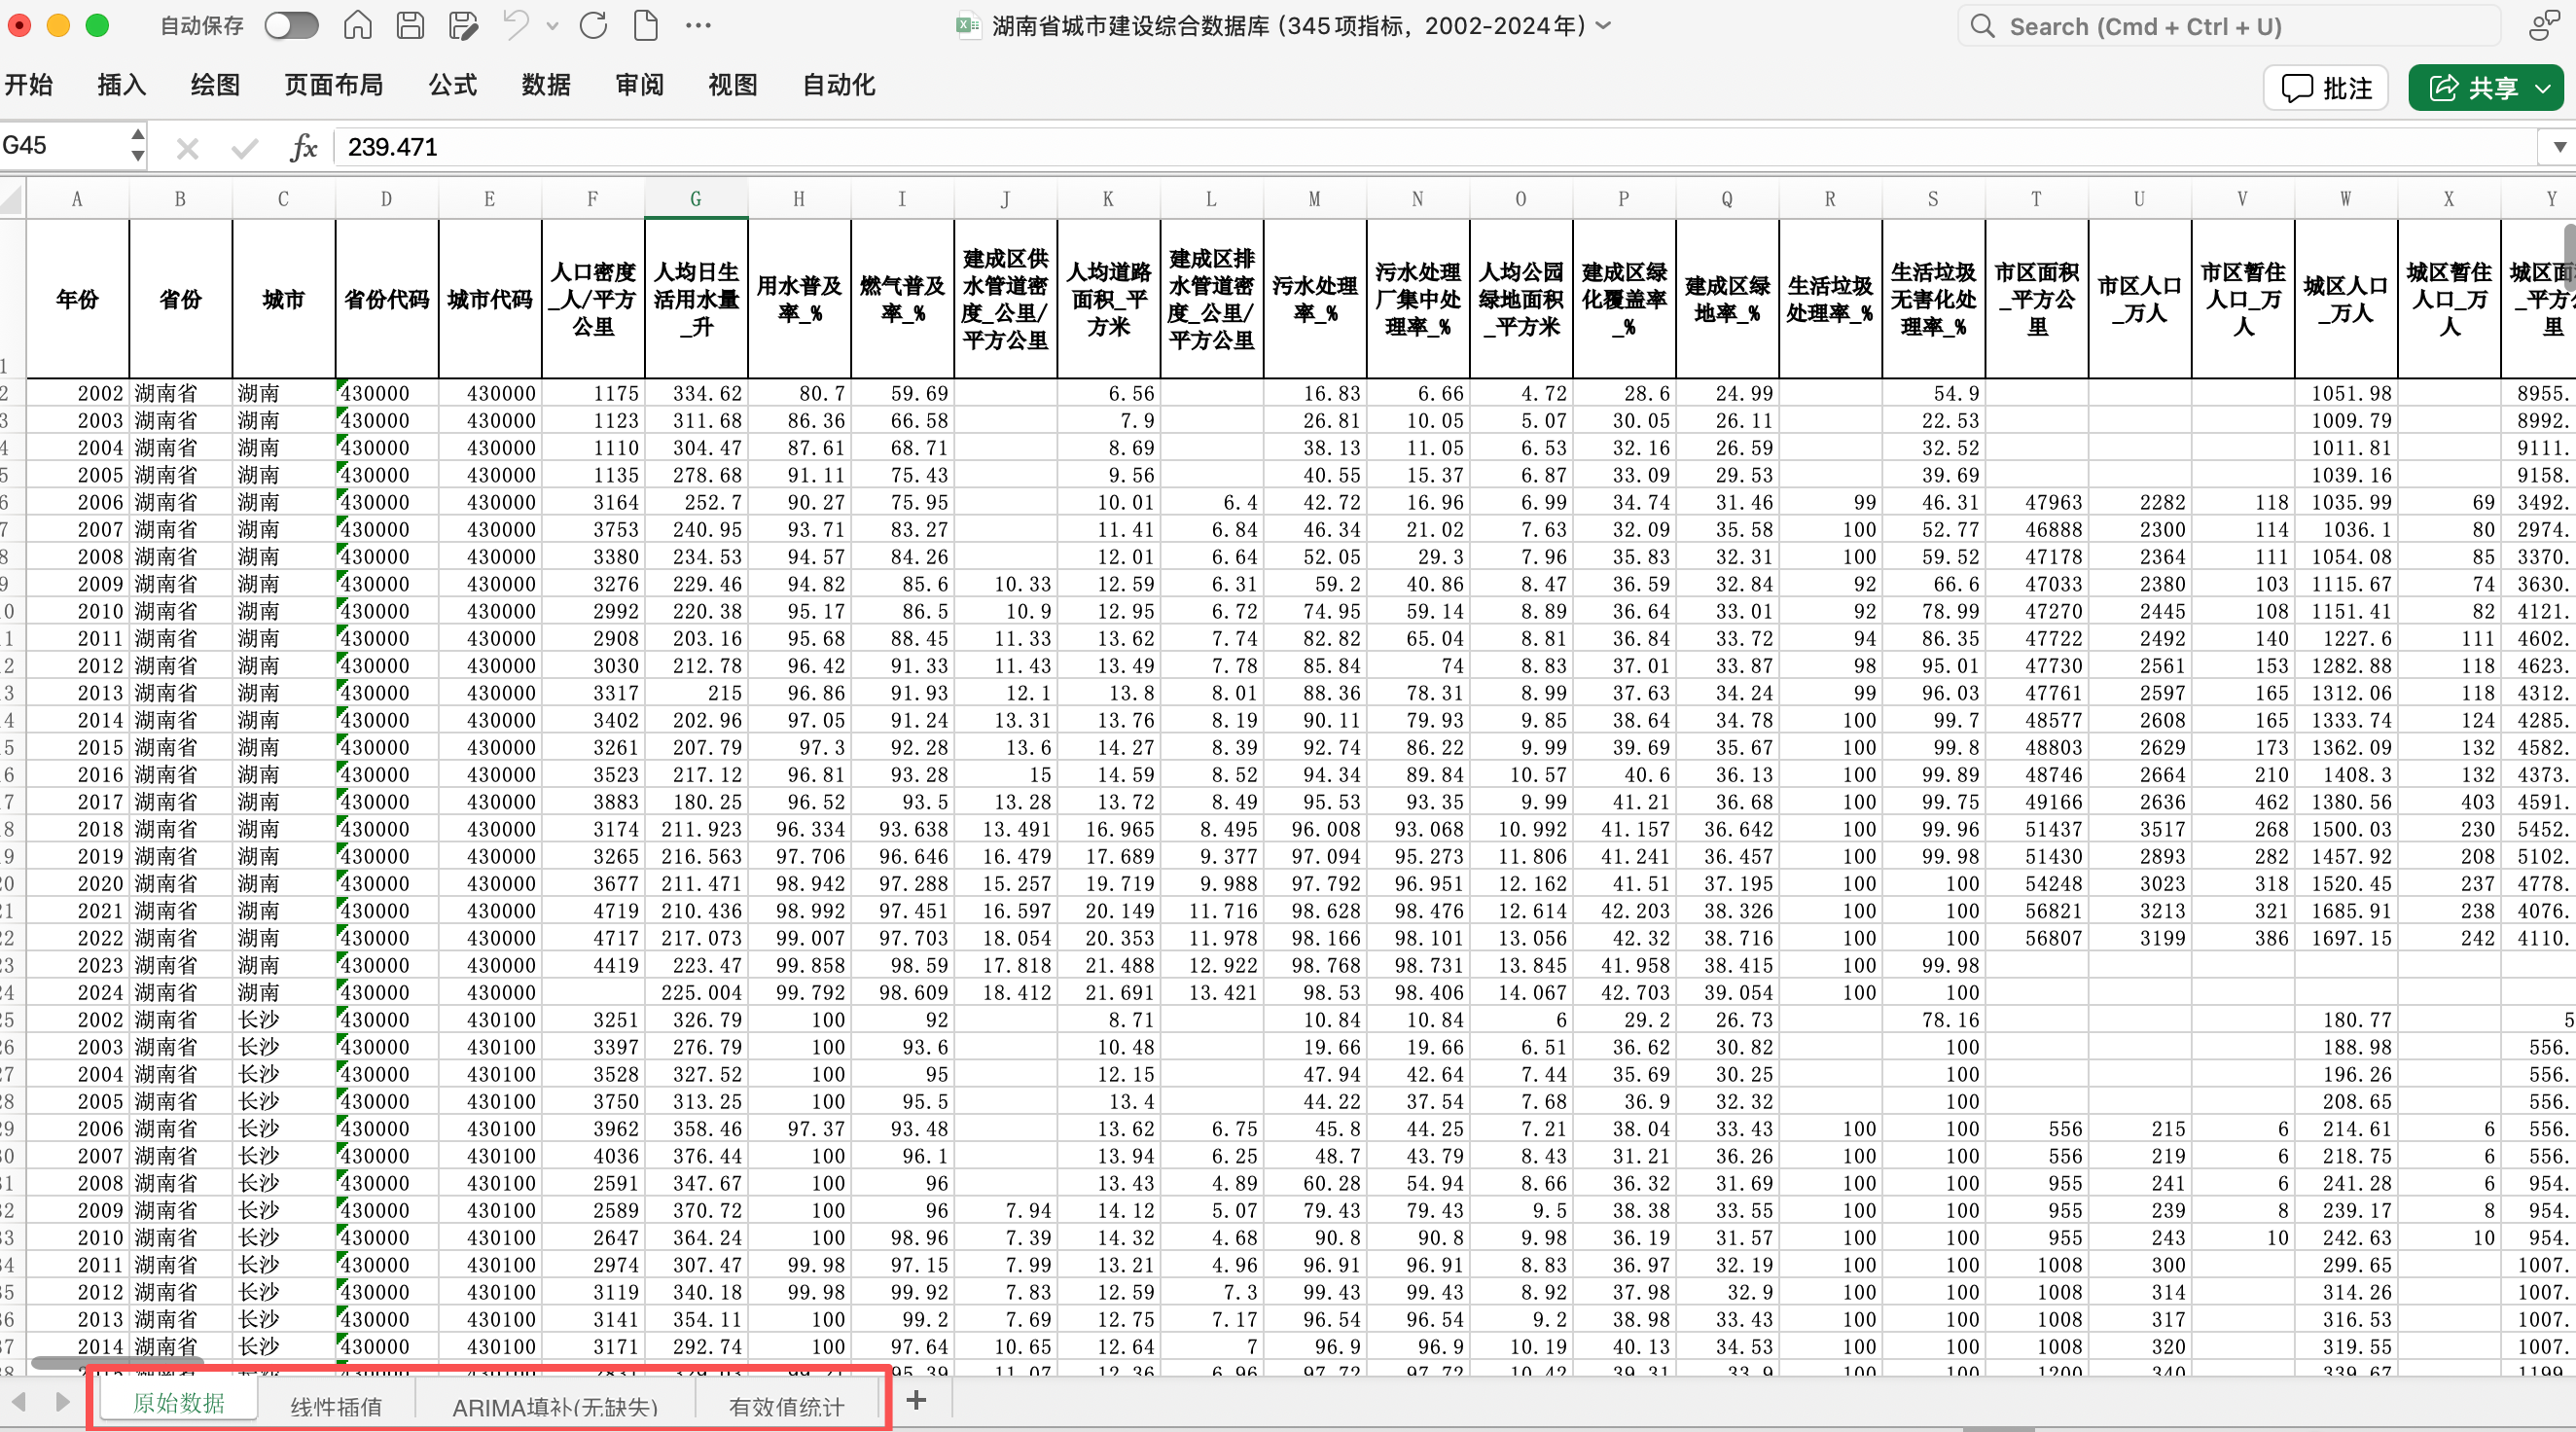Open the three-dots more commands menu
This screenshot has width=2576, height=1432.
coord(698,26)
